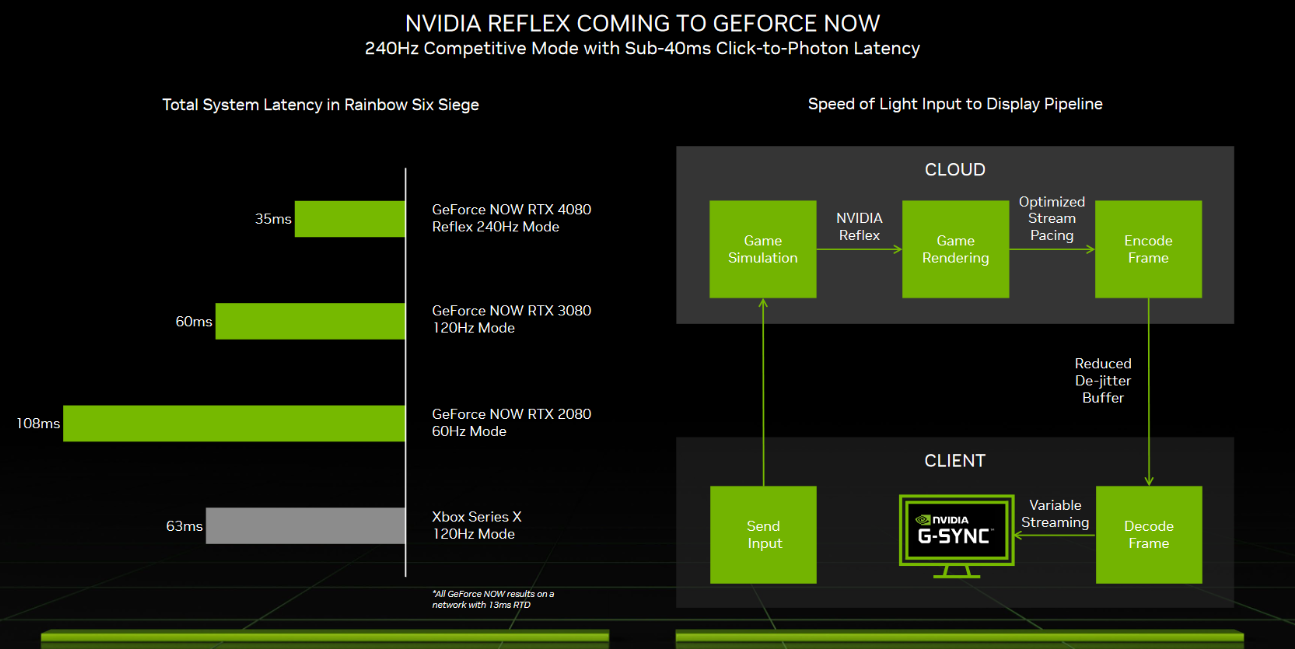
Task: Click the 108ms green latency bar
Action: [234, 423]
